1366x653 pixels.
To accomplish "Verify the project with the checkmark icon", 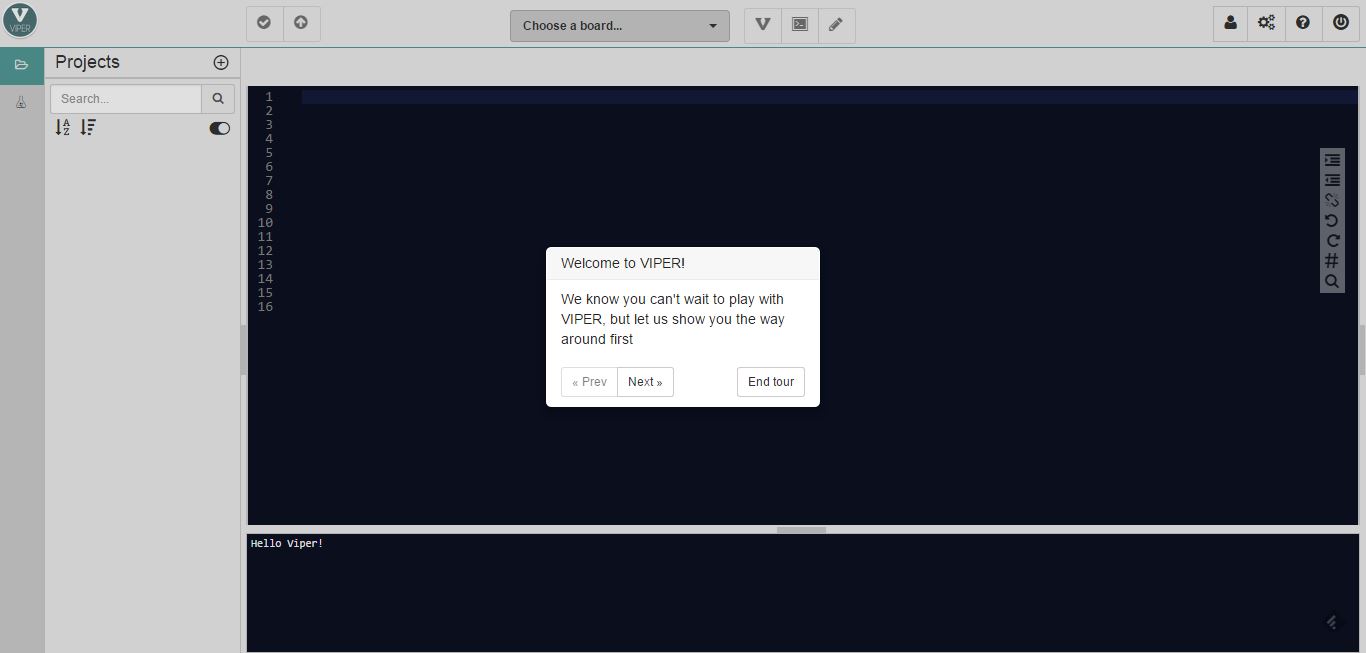I will (264, 23).
